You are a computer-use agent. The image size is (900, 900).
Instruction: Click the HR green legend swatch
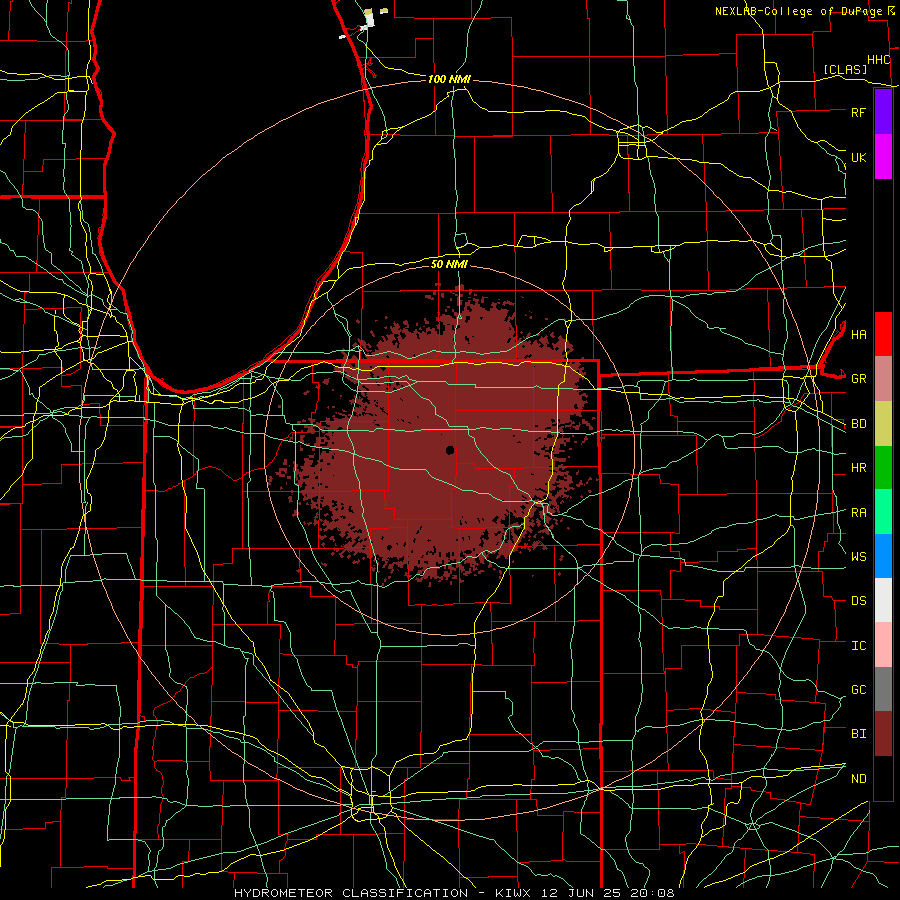click(883, 468)
